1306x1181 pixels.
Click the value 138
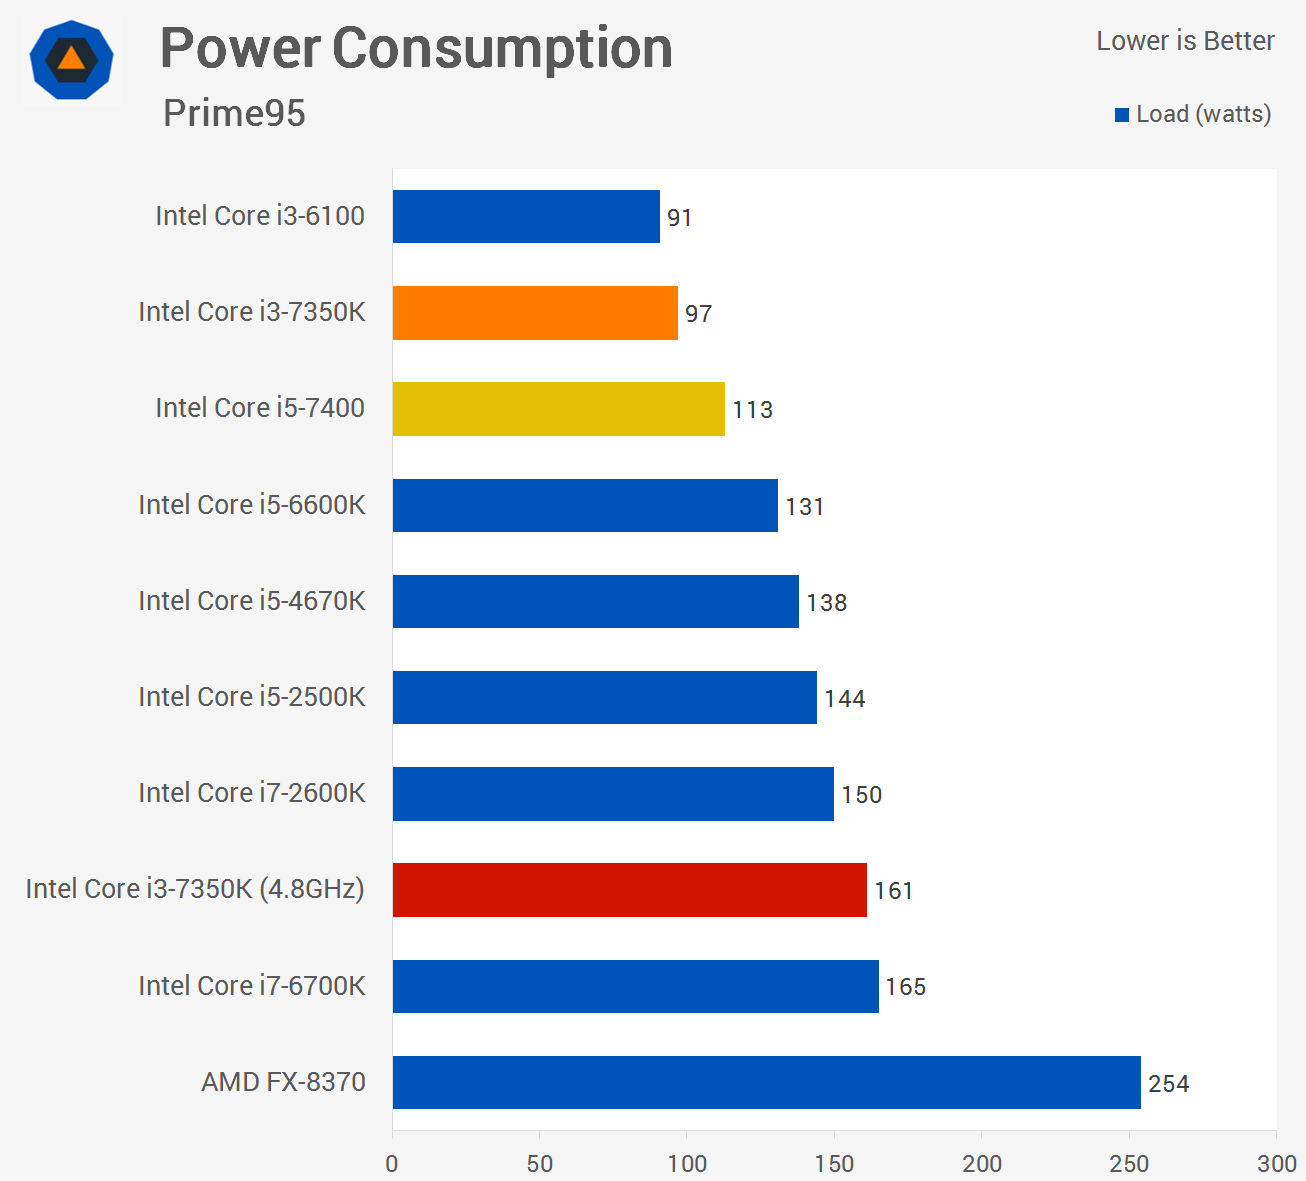827,603
